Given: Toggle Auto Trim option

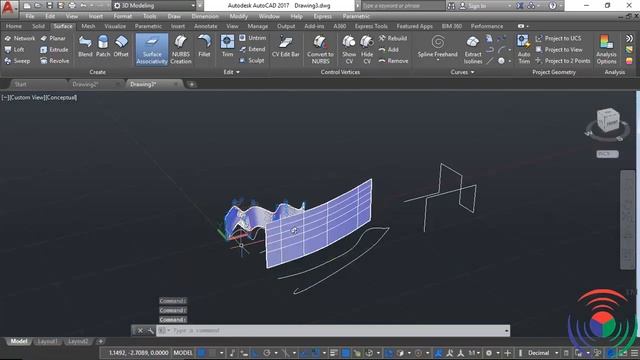Looking at the screenshot, I should pyautogui.click(x=524, y=49).
